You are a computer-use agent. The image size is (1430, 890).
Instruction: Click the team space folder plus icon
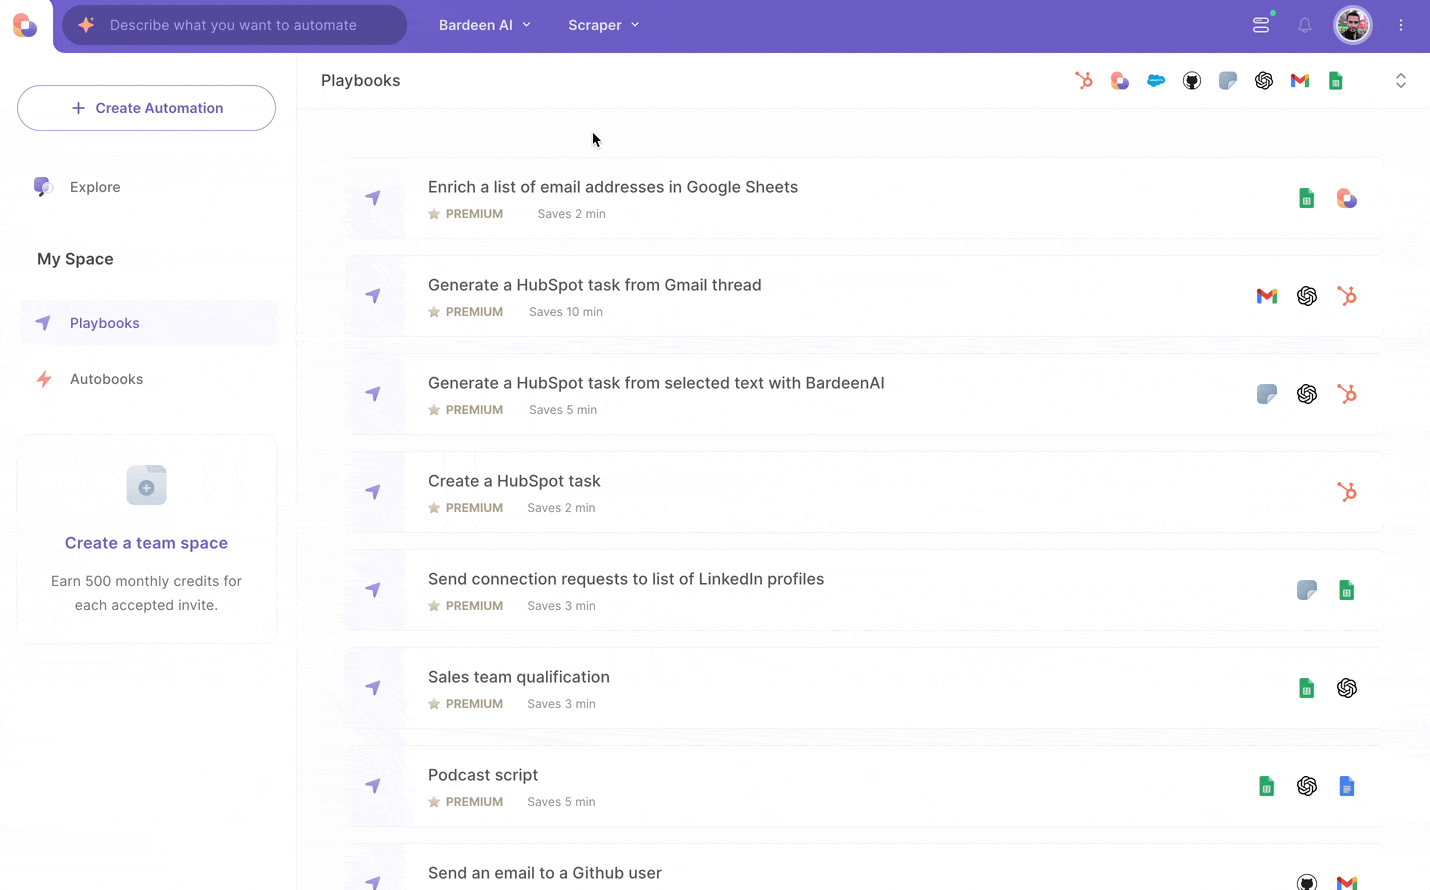pos(146,486)
